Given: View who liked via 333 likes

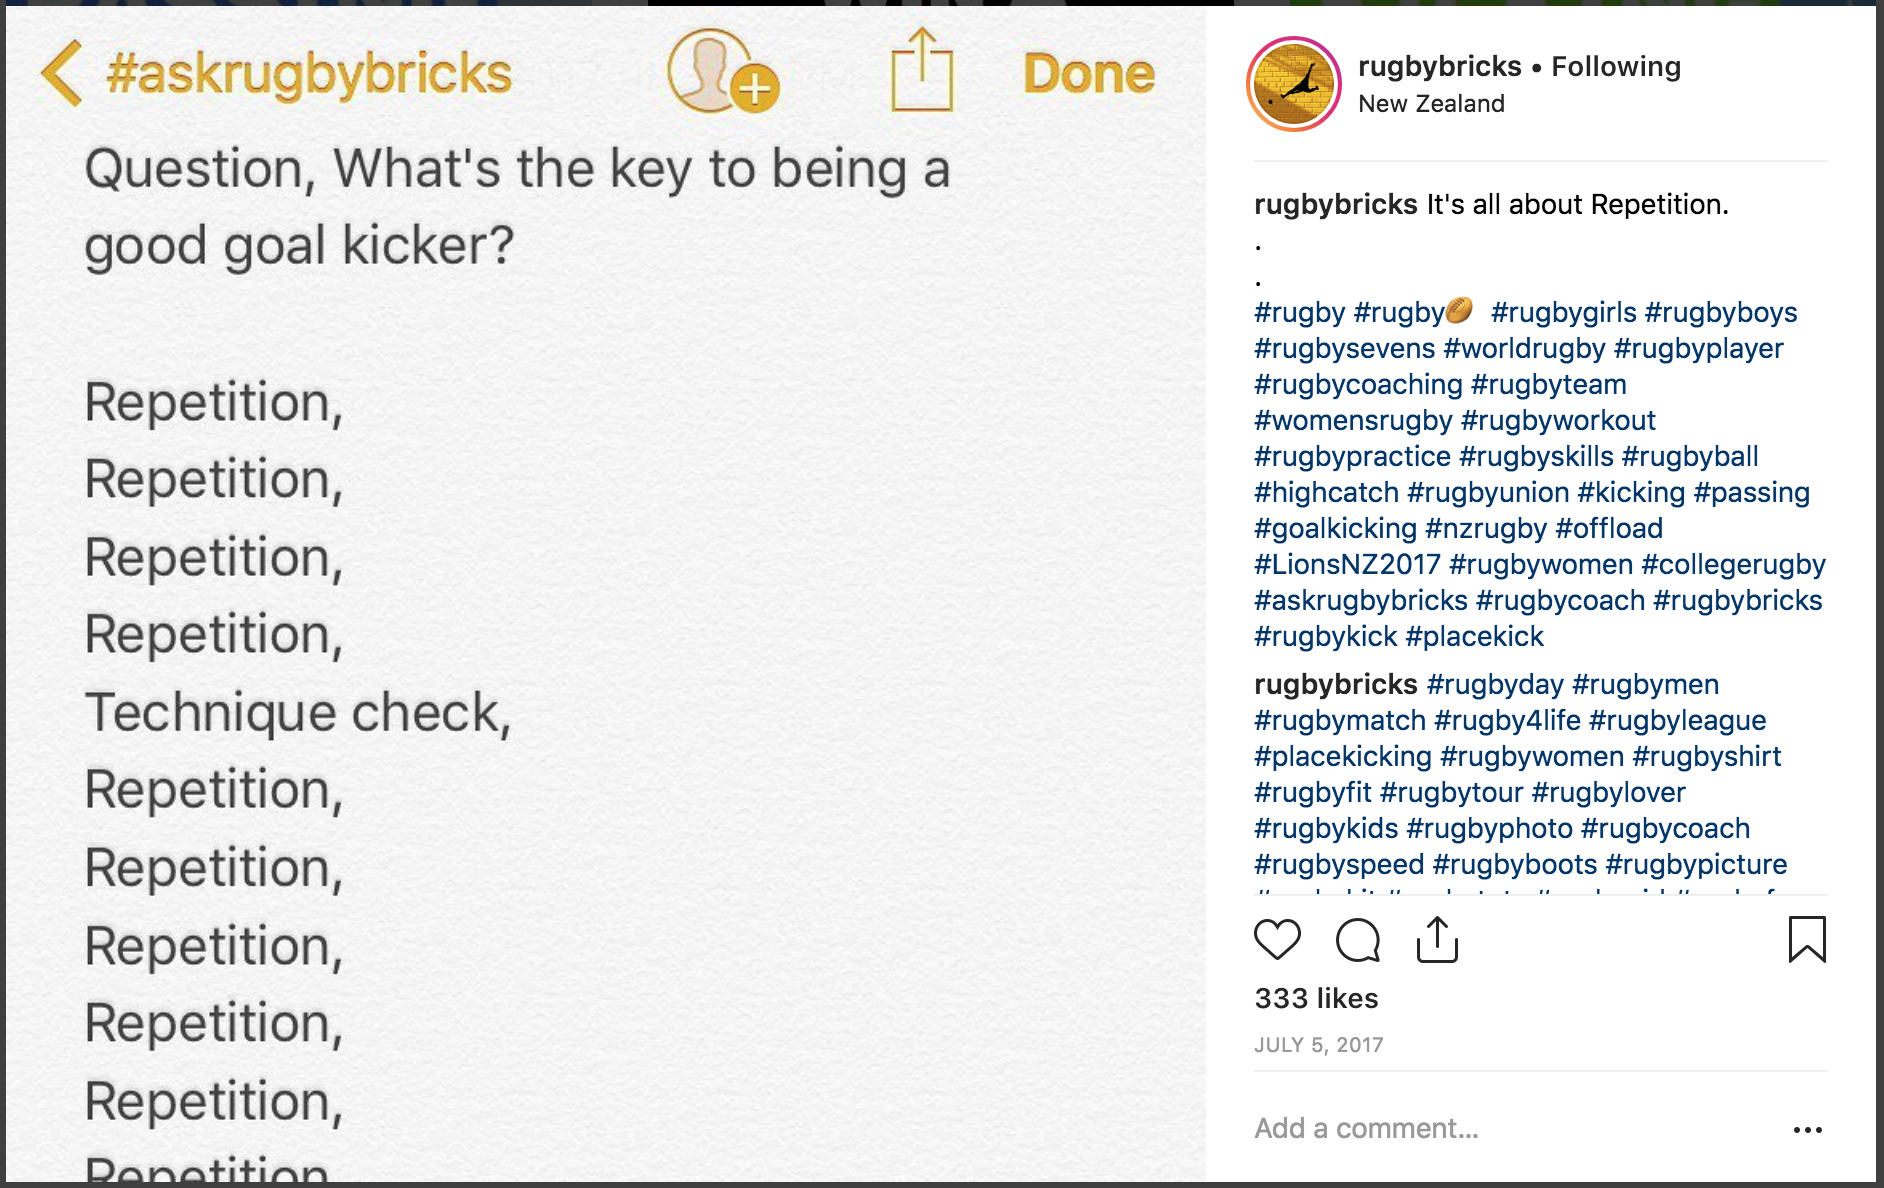Looking at the screenshot, I should coord(1316,998).
